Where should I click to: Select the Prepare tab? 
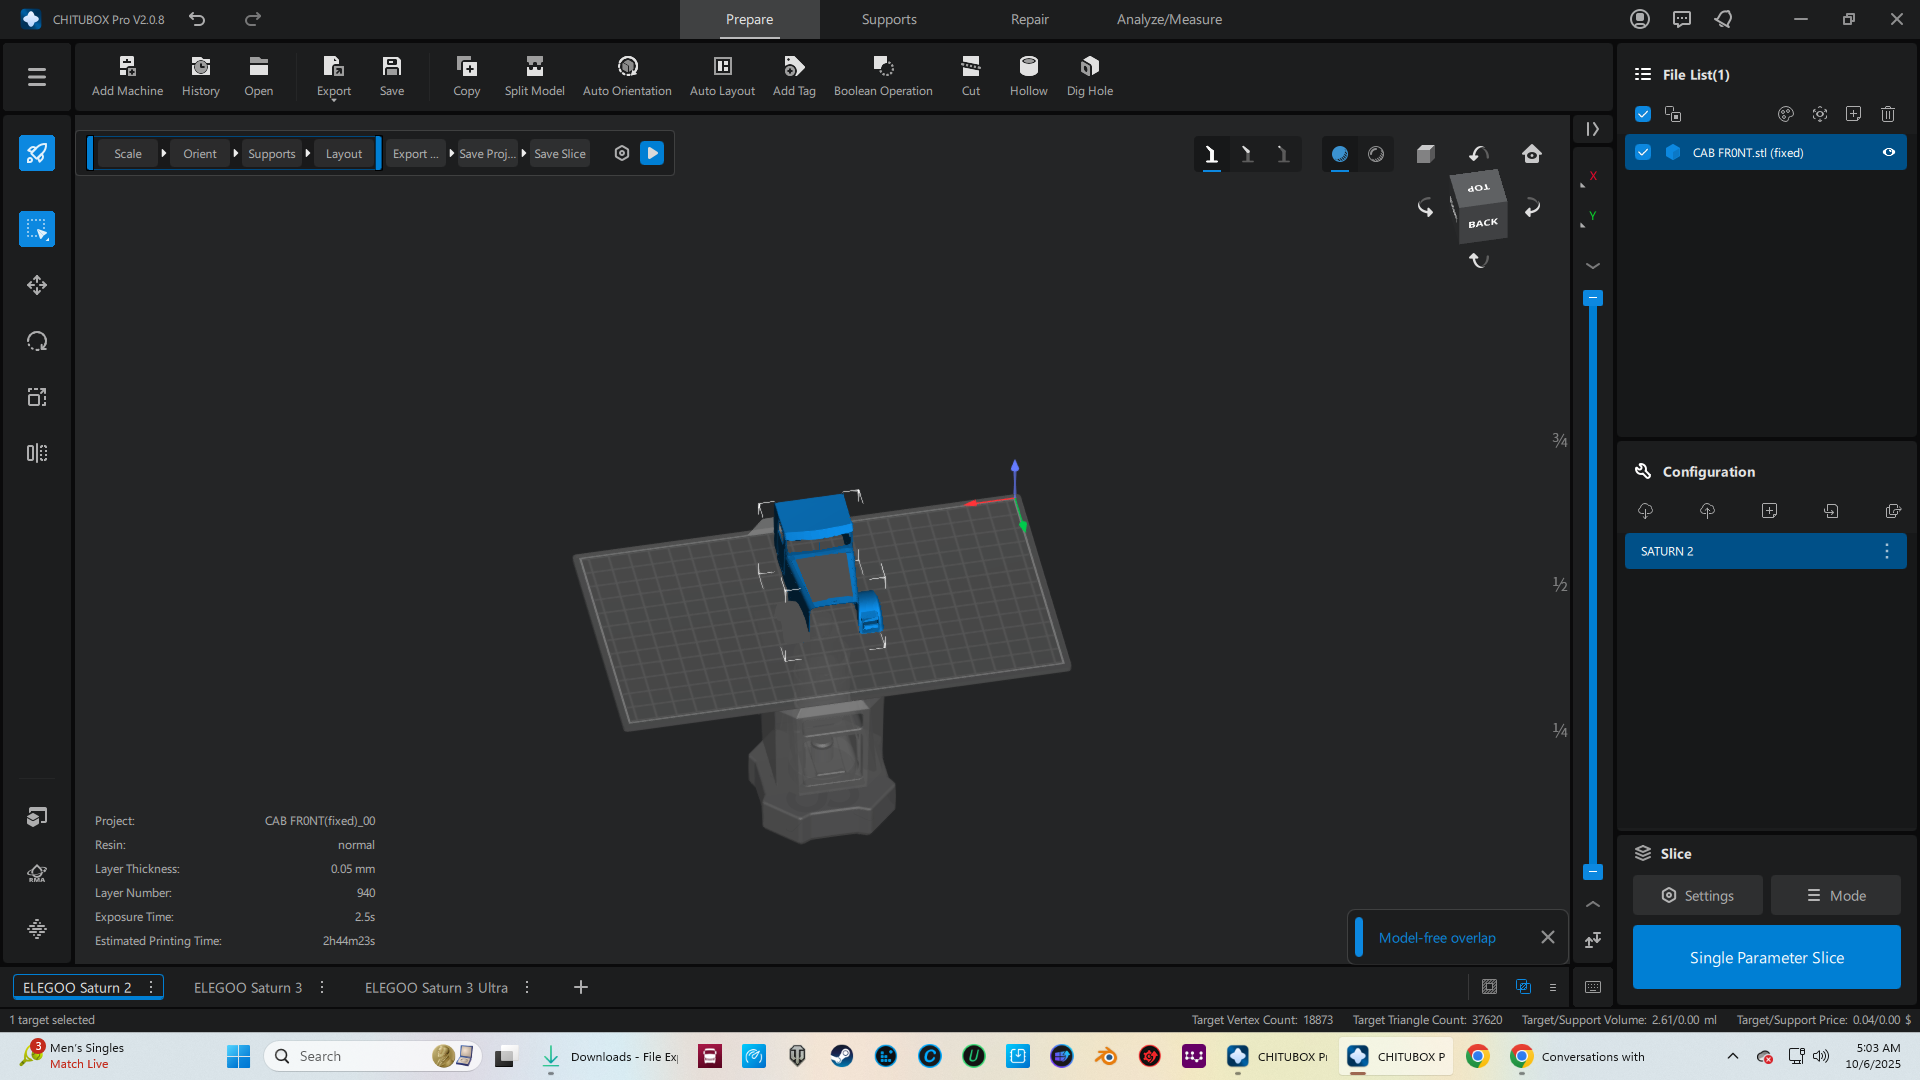pos(749,19)
